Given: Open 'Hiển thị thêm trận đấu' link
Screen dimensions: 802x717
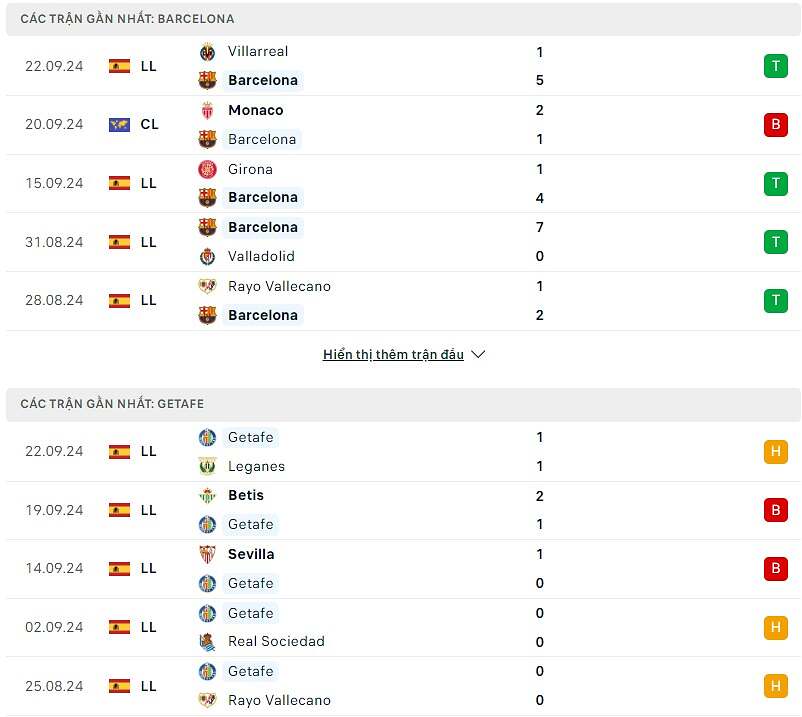Looking at the screenshot, I should [x=393, y=354].
